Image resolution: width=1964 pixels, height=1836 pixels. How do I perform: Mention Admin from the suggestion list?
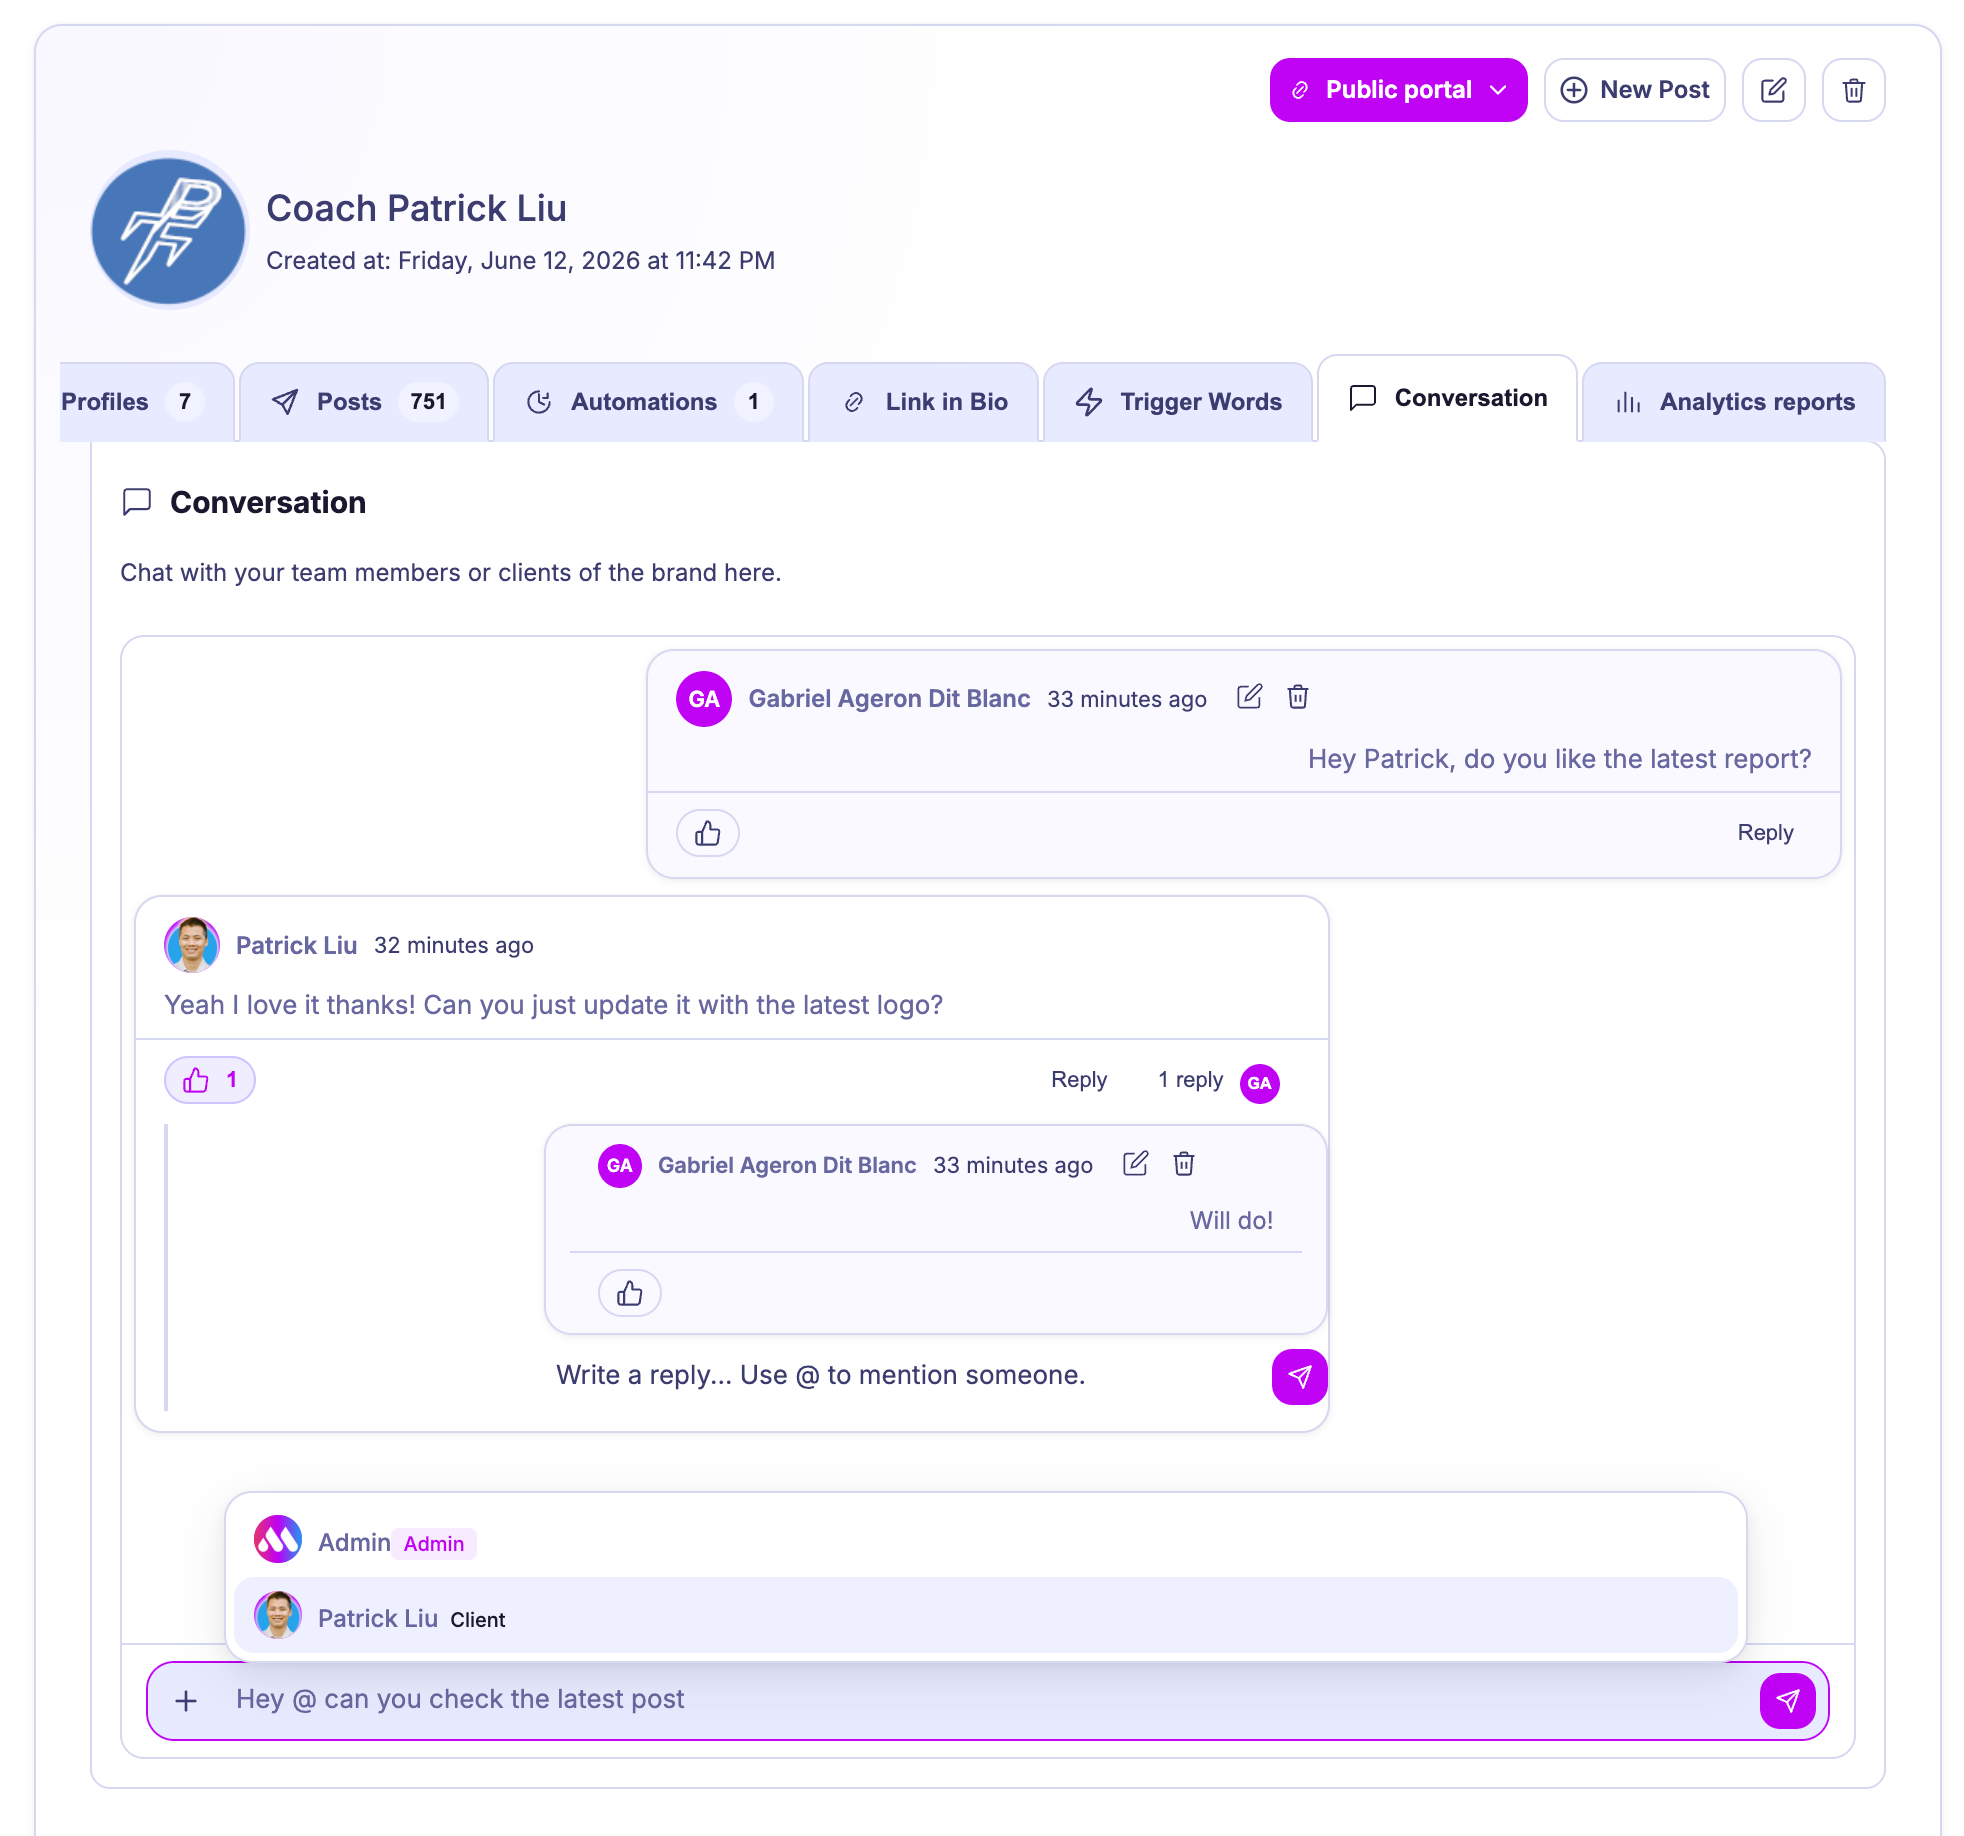click(x=985, y=1541)
